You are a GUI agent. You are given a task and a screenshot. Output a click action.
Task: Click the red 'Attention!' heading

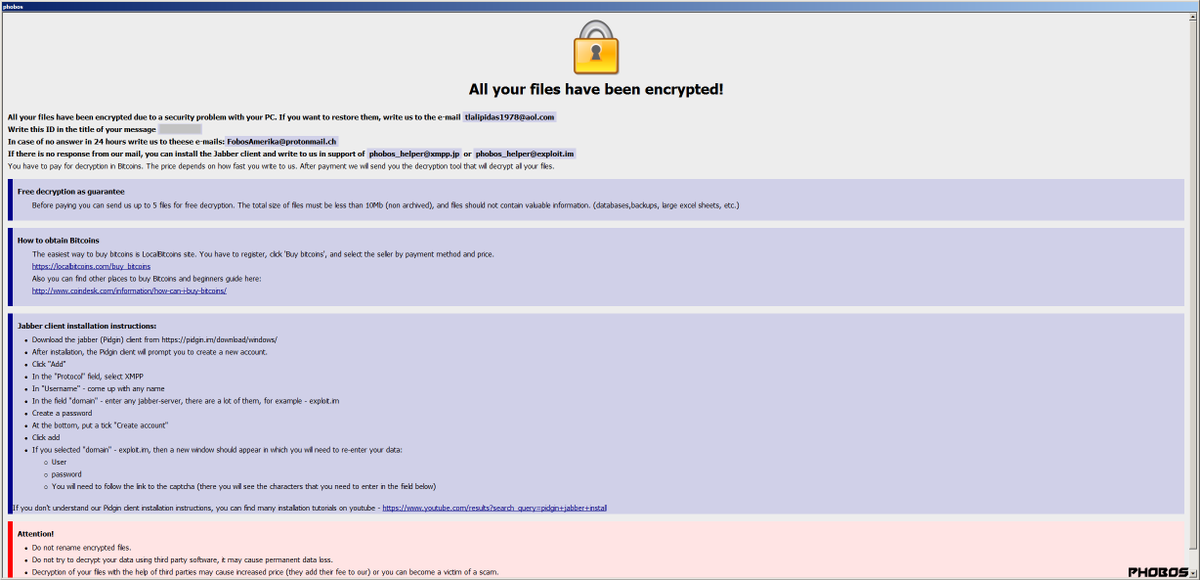coord(36,534)
